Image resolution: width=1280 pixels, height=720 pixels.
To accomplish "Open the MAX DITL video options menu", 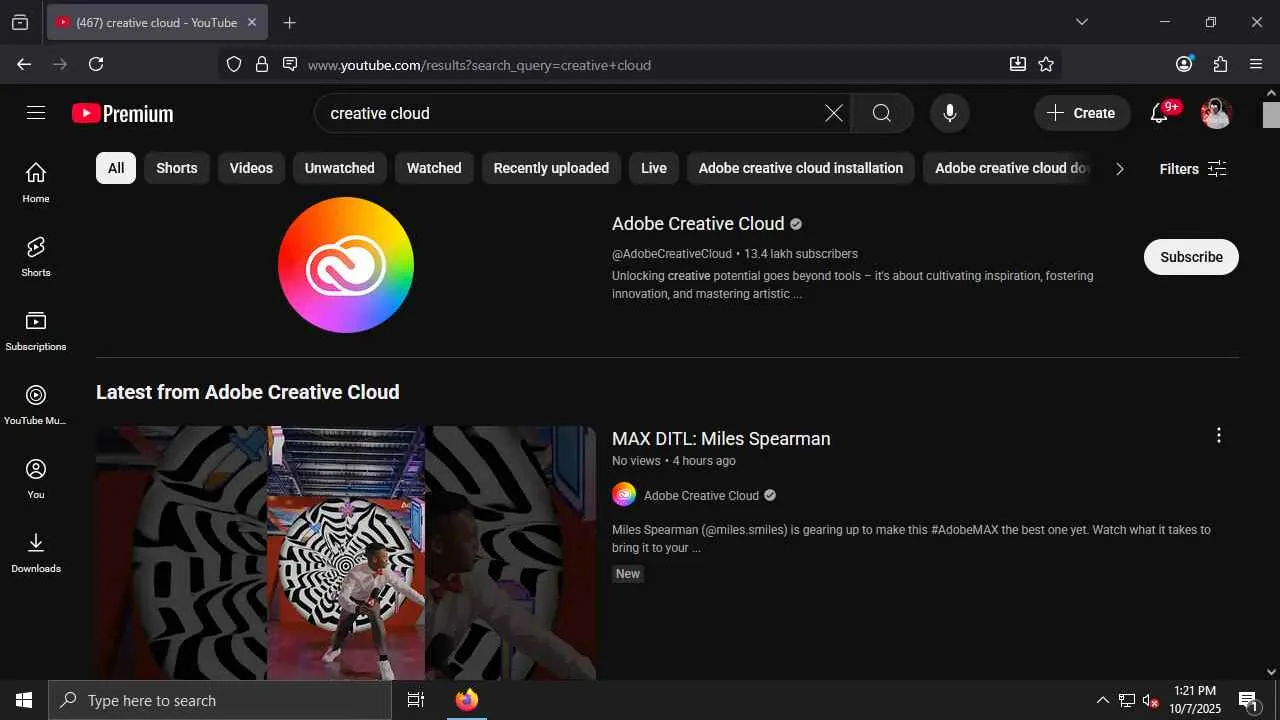I will tap(1218, 435).
